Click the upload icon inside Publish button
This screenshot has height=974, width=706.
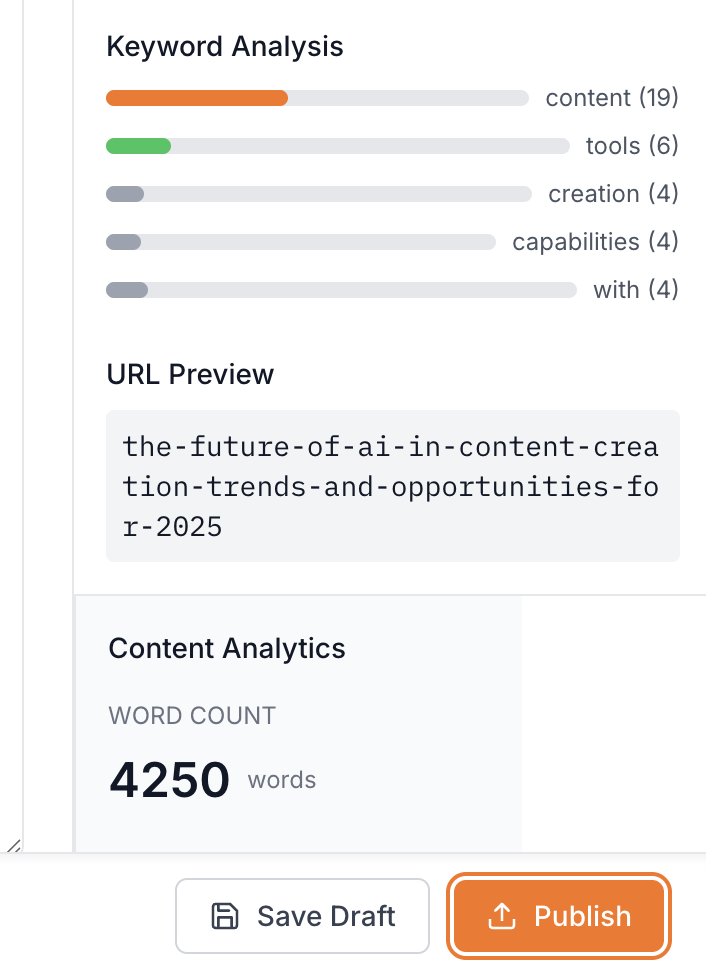pyautogui.click(x=503, y=915)
